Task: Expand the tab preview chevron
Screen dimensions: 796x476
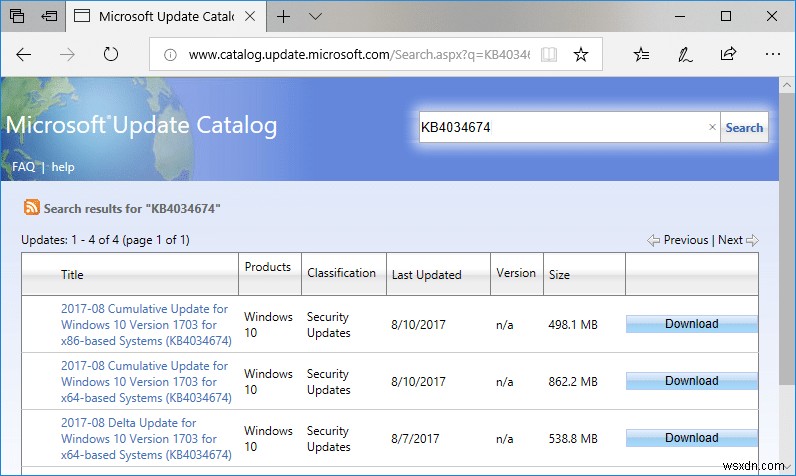Action: [x=316, y=16]
